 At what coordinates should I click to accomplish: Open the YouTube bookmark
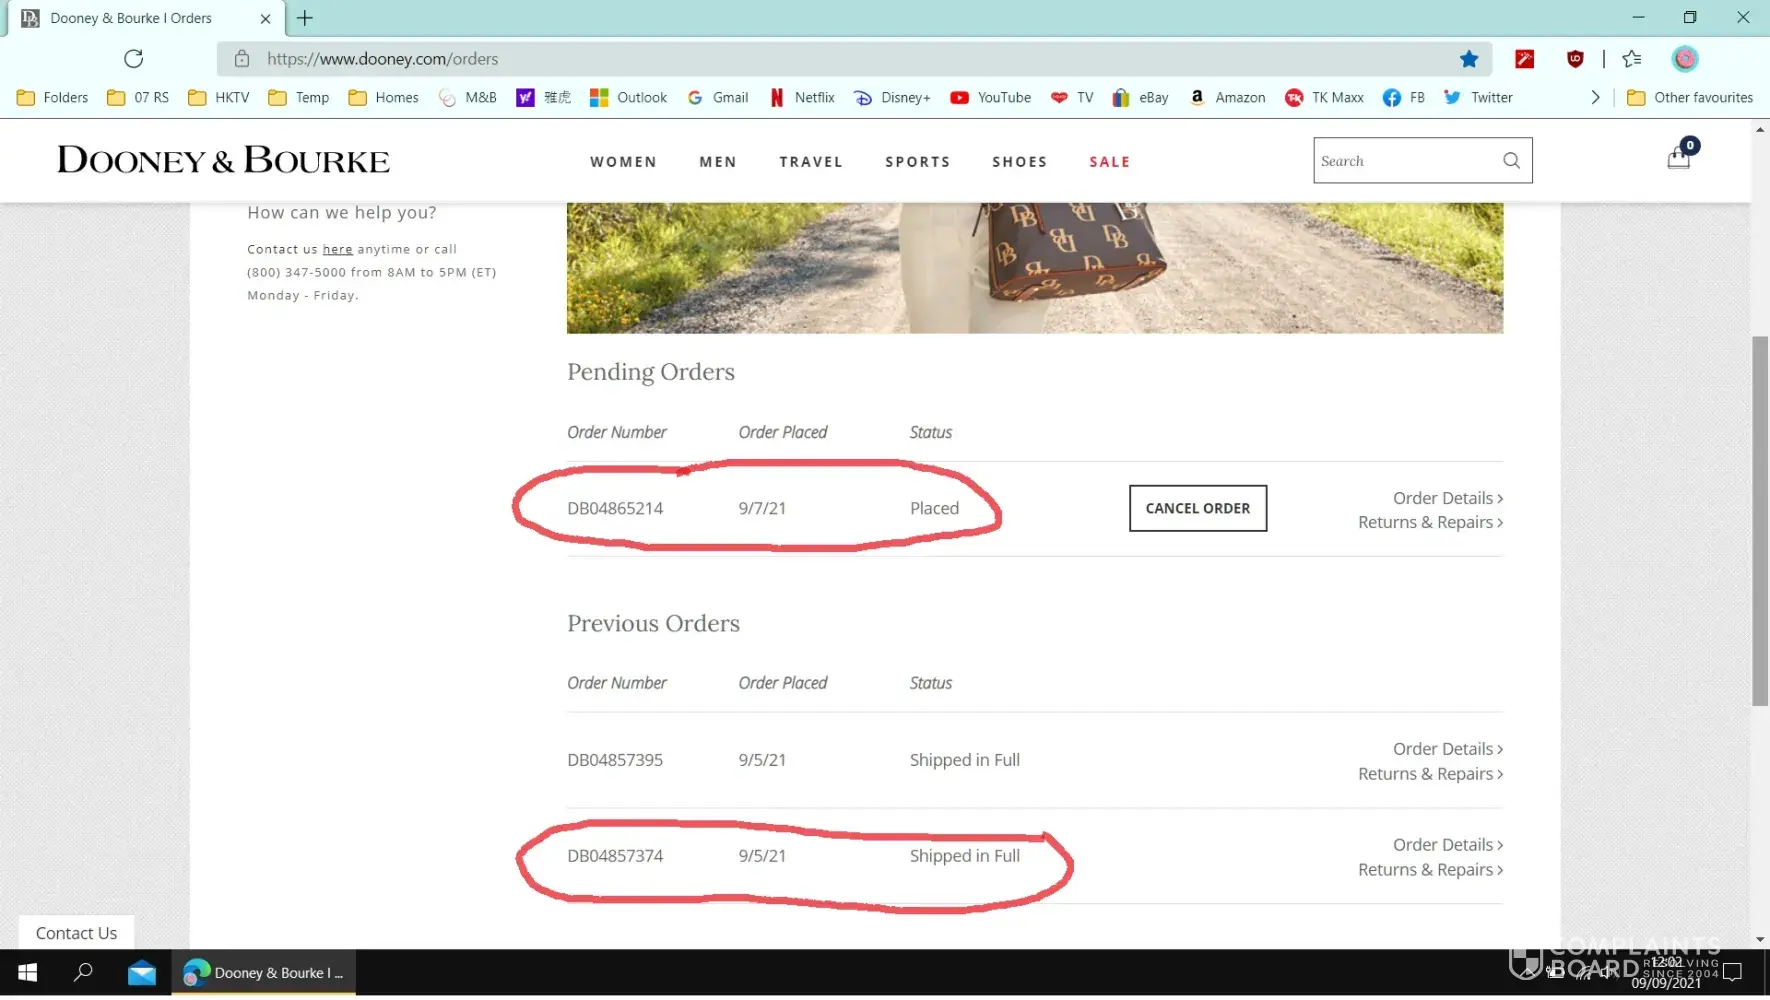pos(990,97)
